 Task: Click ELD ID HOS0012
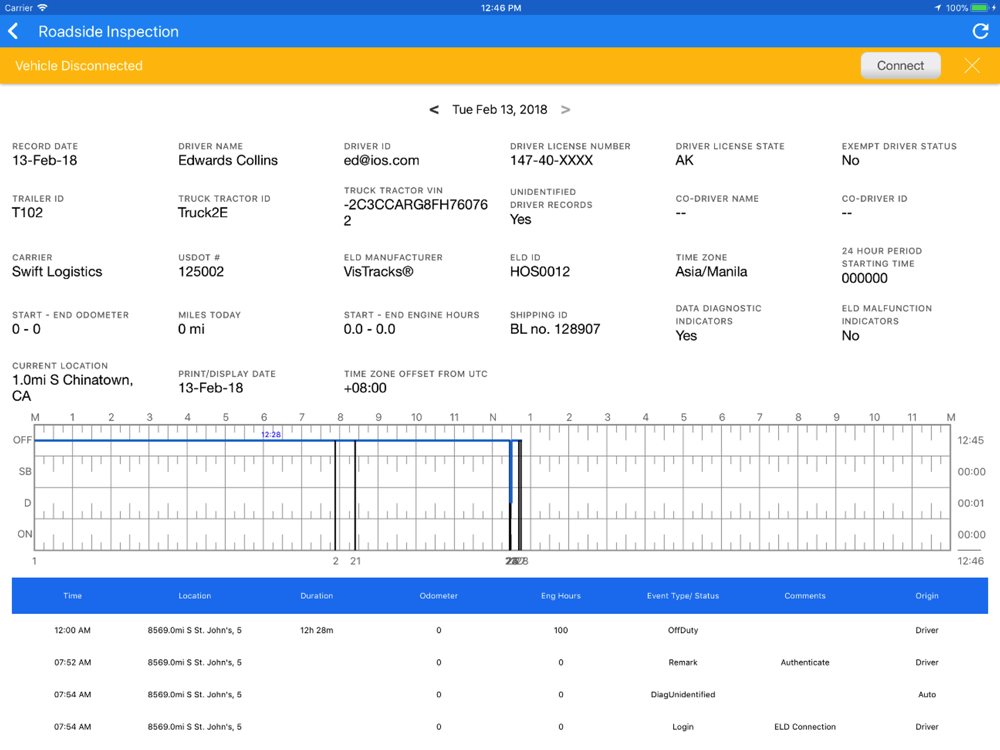pos(540,272)
